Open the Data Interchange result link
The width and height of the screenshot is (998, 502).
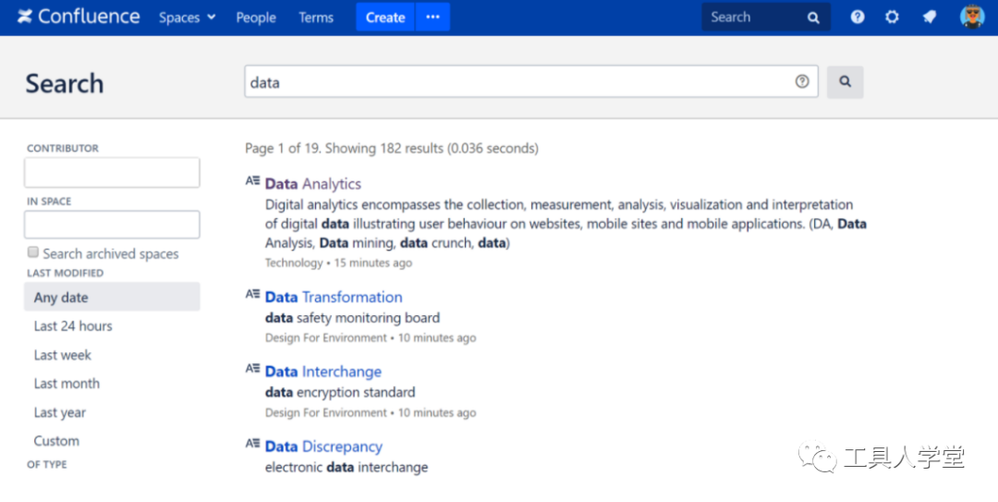[x=323, y=372]
